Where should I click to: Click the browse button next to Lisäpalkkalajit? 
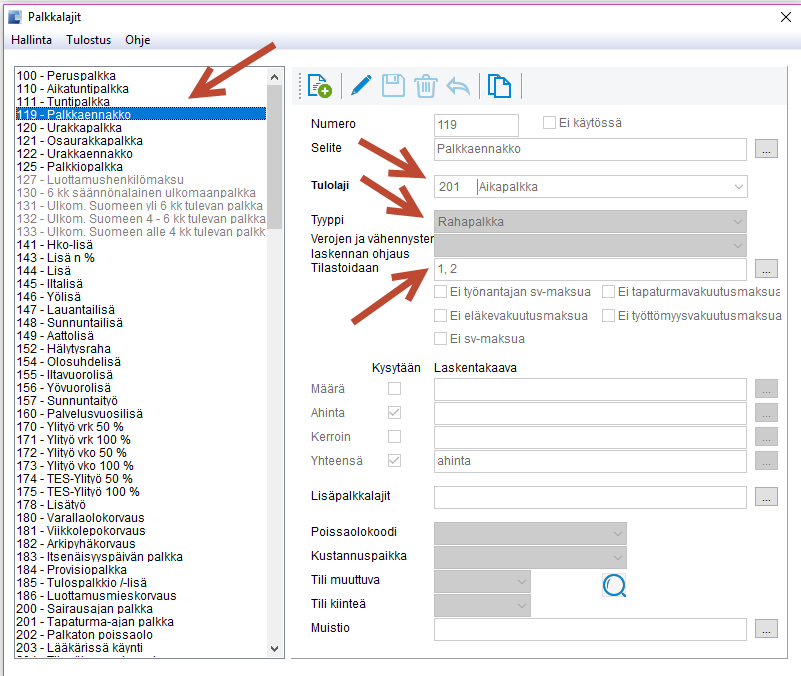tap(766, 496)
